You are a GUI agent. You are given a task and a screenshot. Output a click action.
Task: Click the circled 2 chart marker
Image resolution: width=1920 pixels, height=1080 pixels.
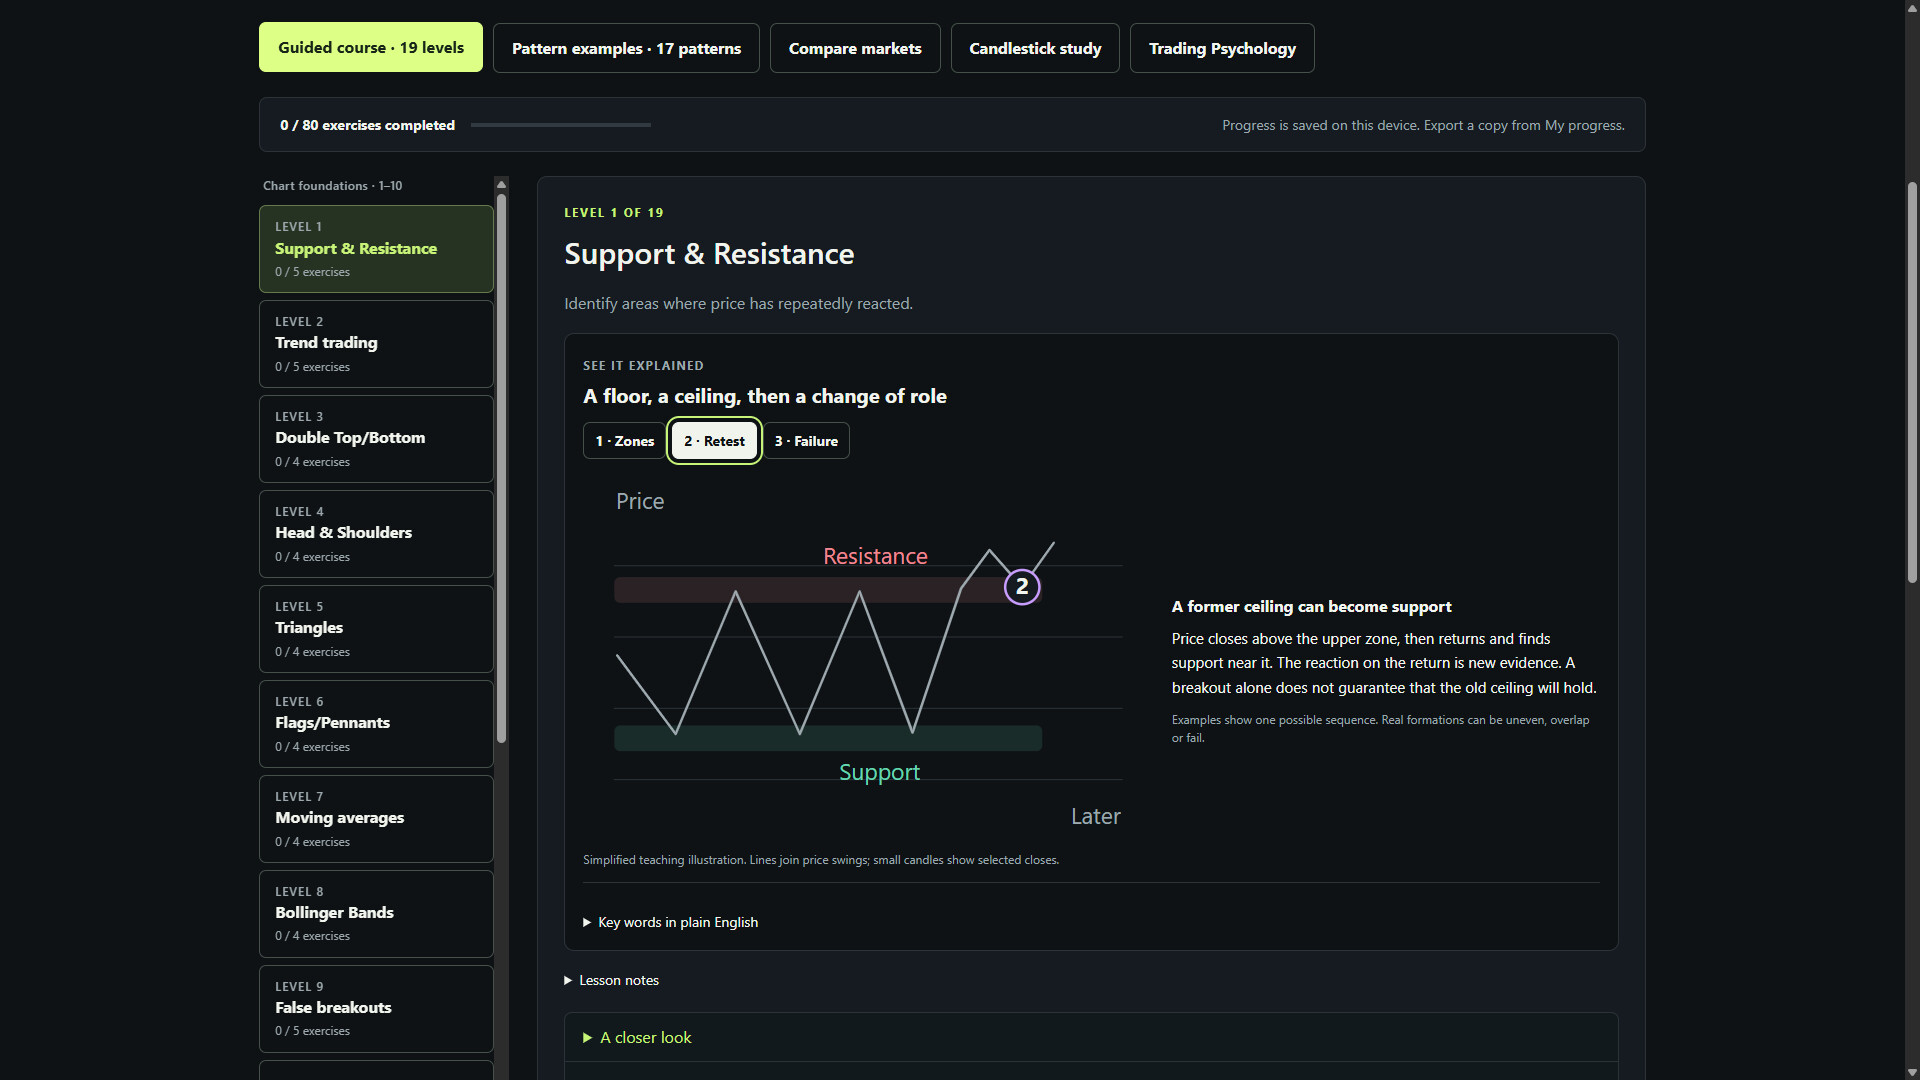pos(1022,587)
